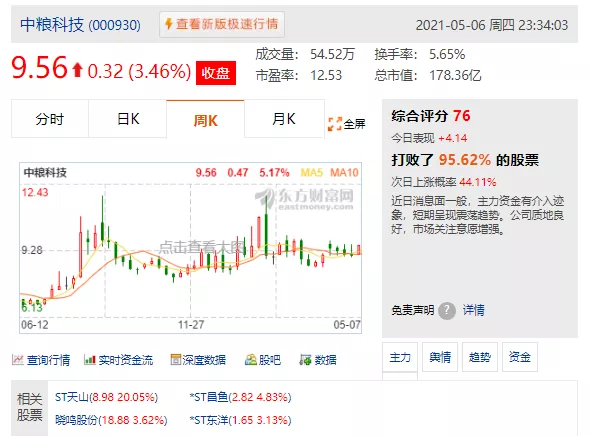The height and width of the screenshot is (436, 590).
Task: Open related stock 朗鸣股份 (18.88 3.62%)
Action: click(111, 420)
